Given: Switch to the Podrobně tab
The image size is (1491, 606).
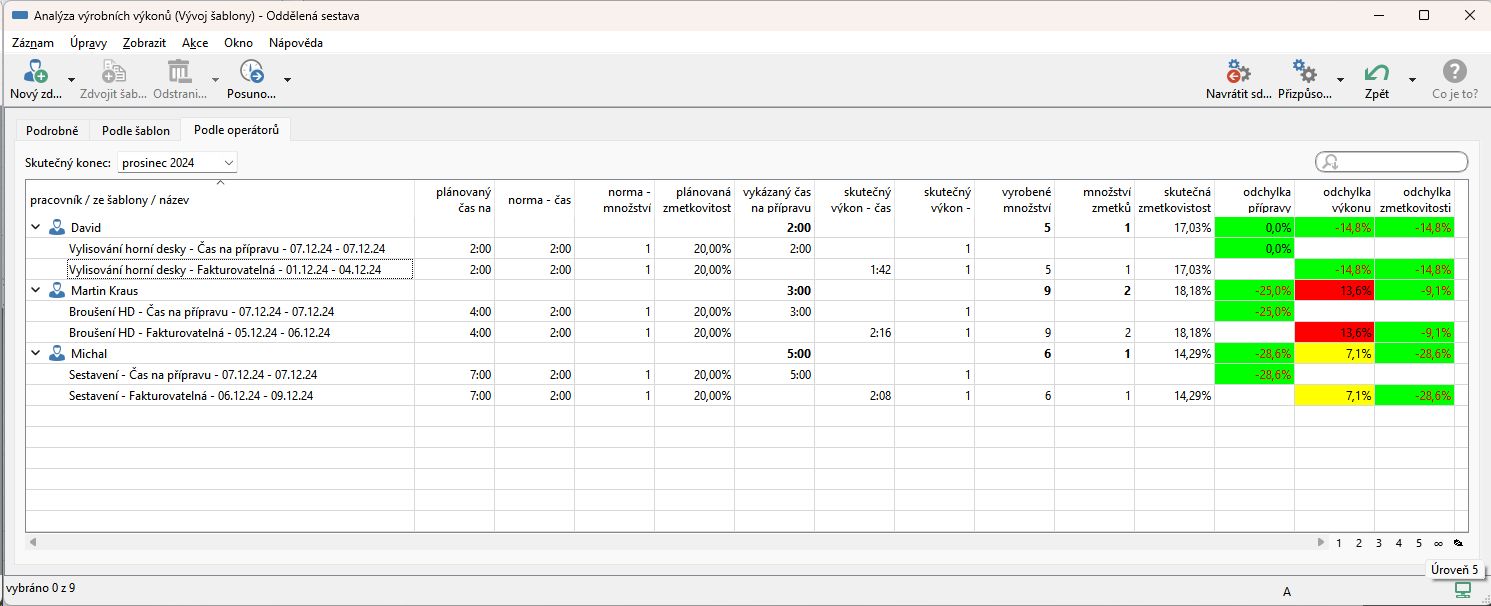Looking at the screenshot, I should tap(52, 131).
